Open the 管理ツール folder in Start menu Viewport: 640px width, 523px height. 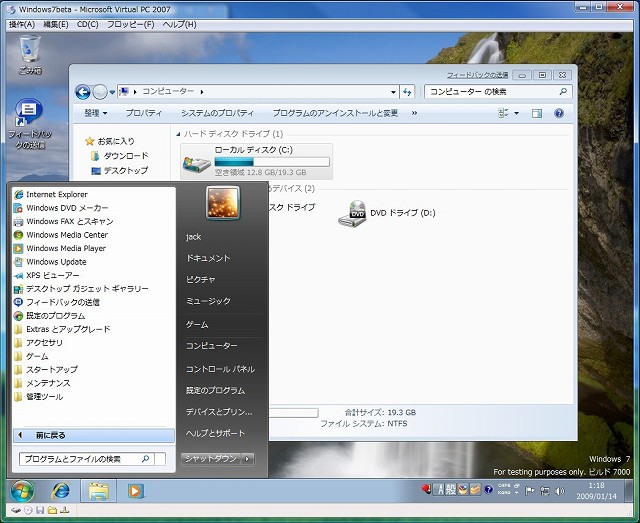pyautogui.click(x=44, y=396)
